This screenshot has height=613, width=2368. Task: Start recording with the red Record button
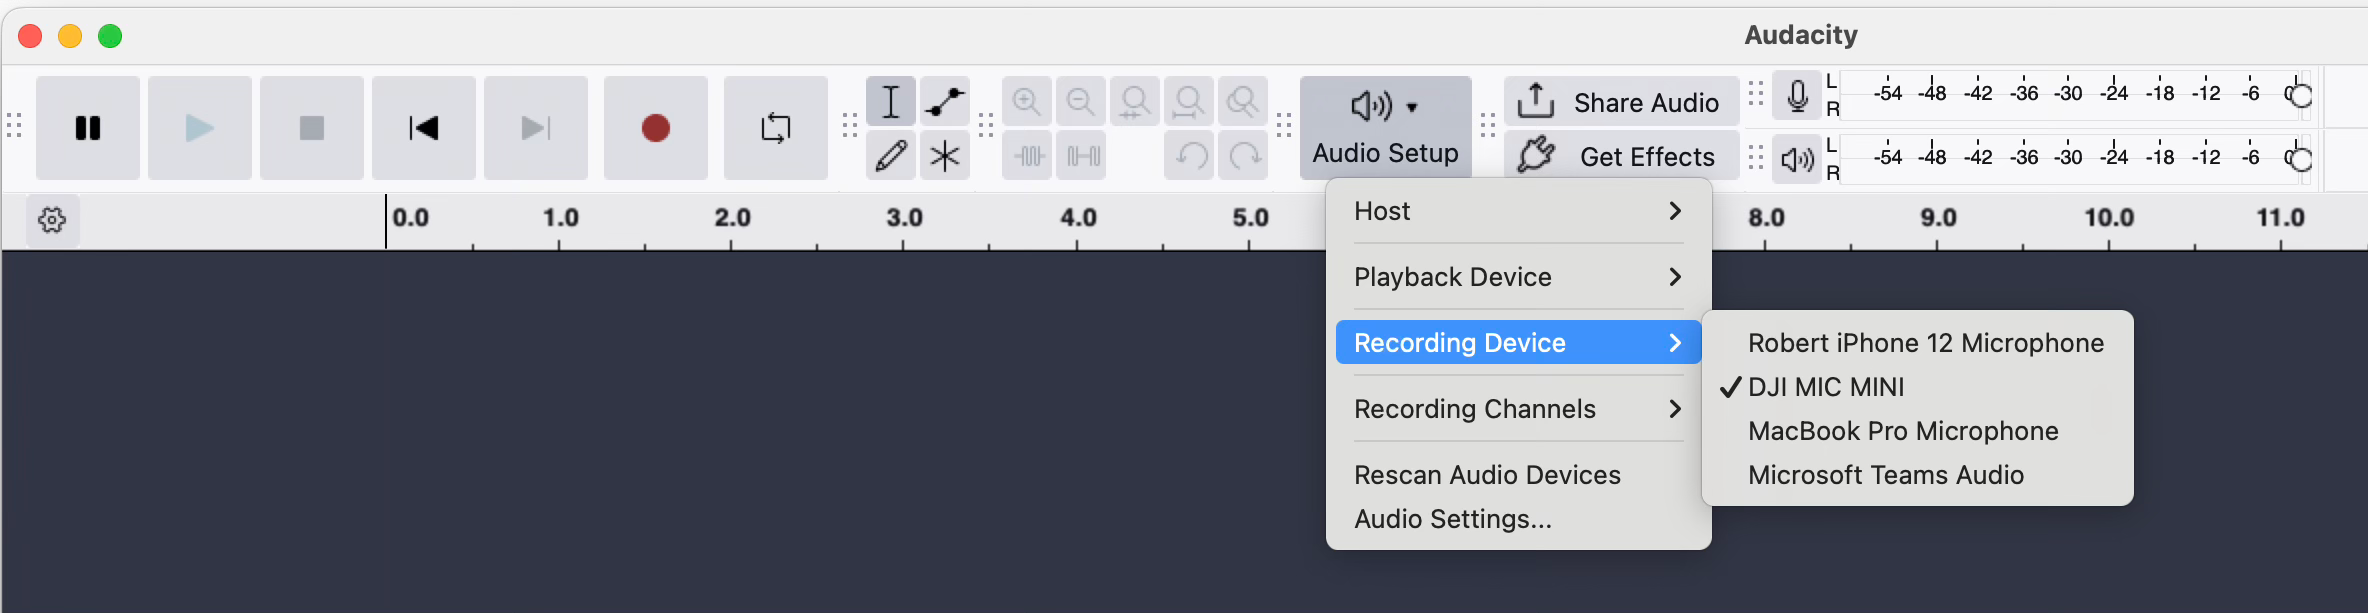[x=656, y=128]
